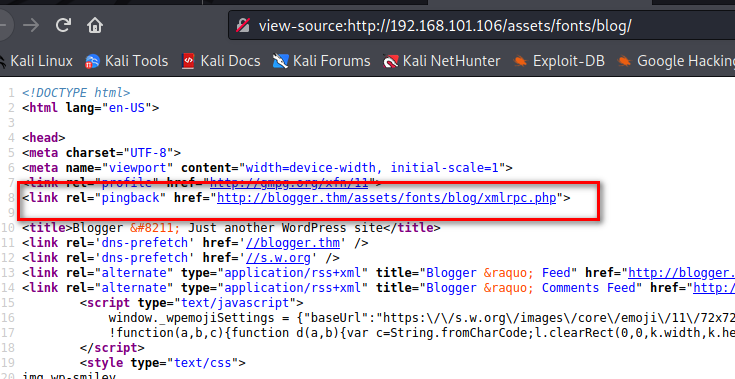735x379 pixels.
Task: Click the "UTF-8" charset value
Action: click(148, 153)
